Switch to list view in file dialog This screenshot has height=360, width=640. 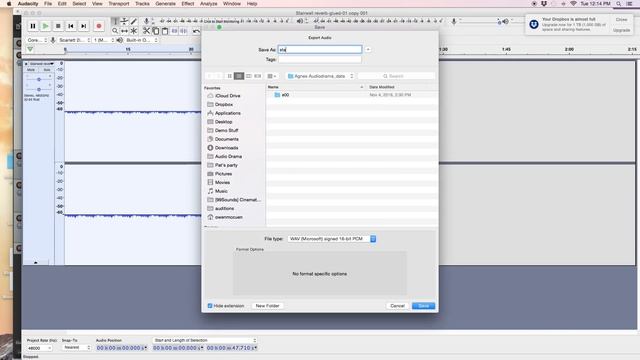click(239, 76)
